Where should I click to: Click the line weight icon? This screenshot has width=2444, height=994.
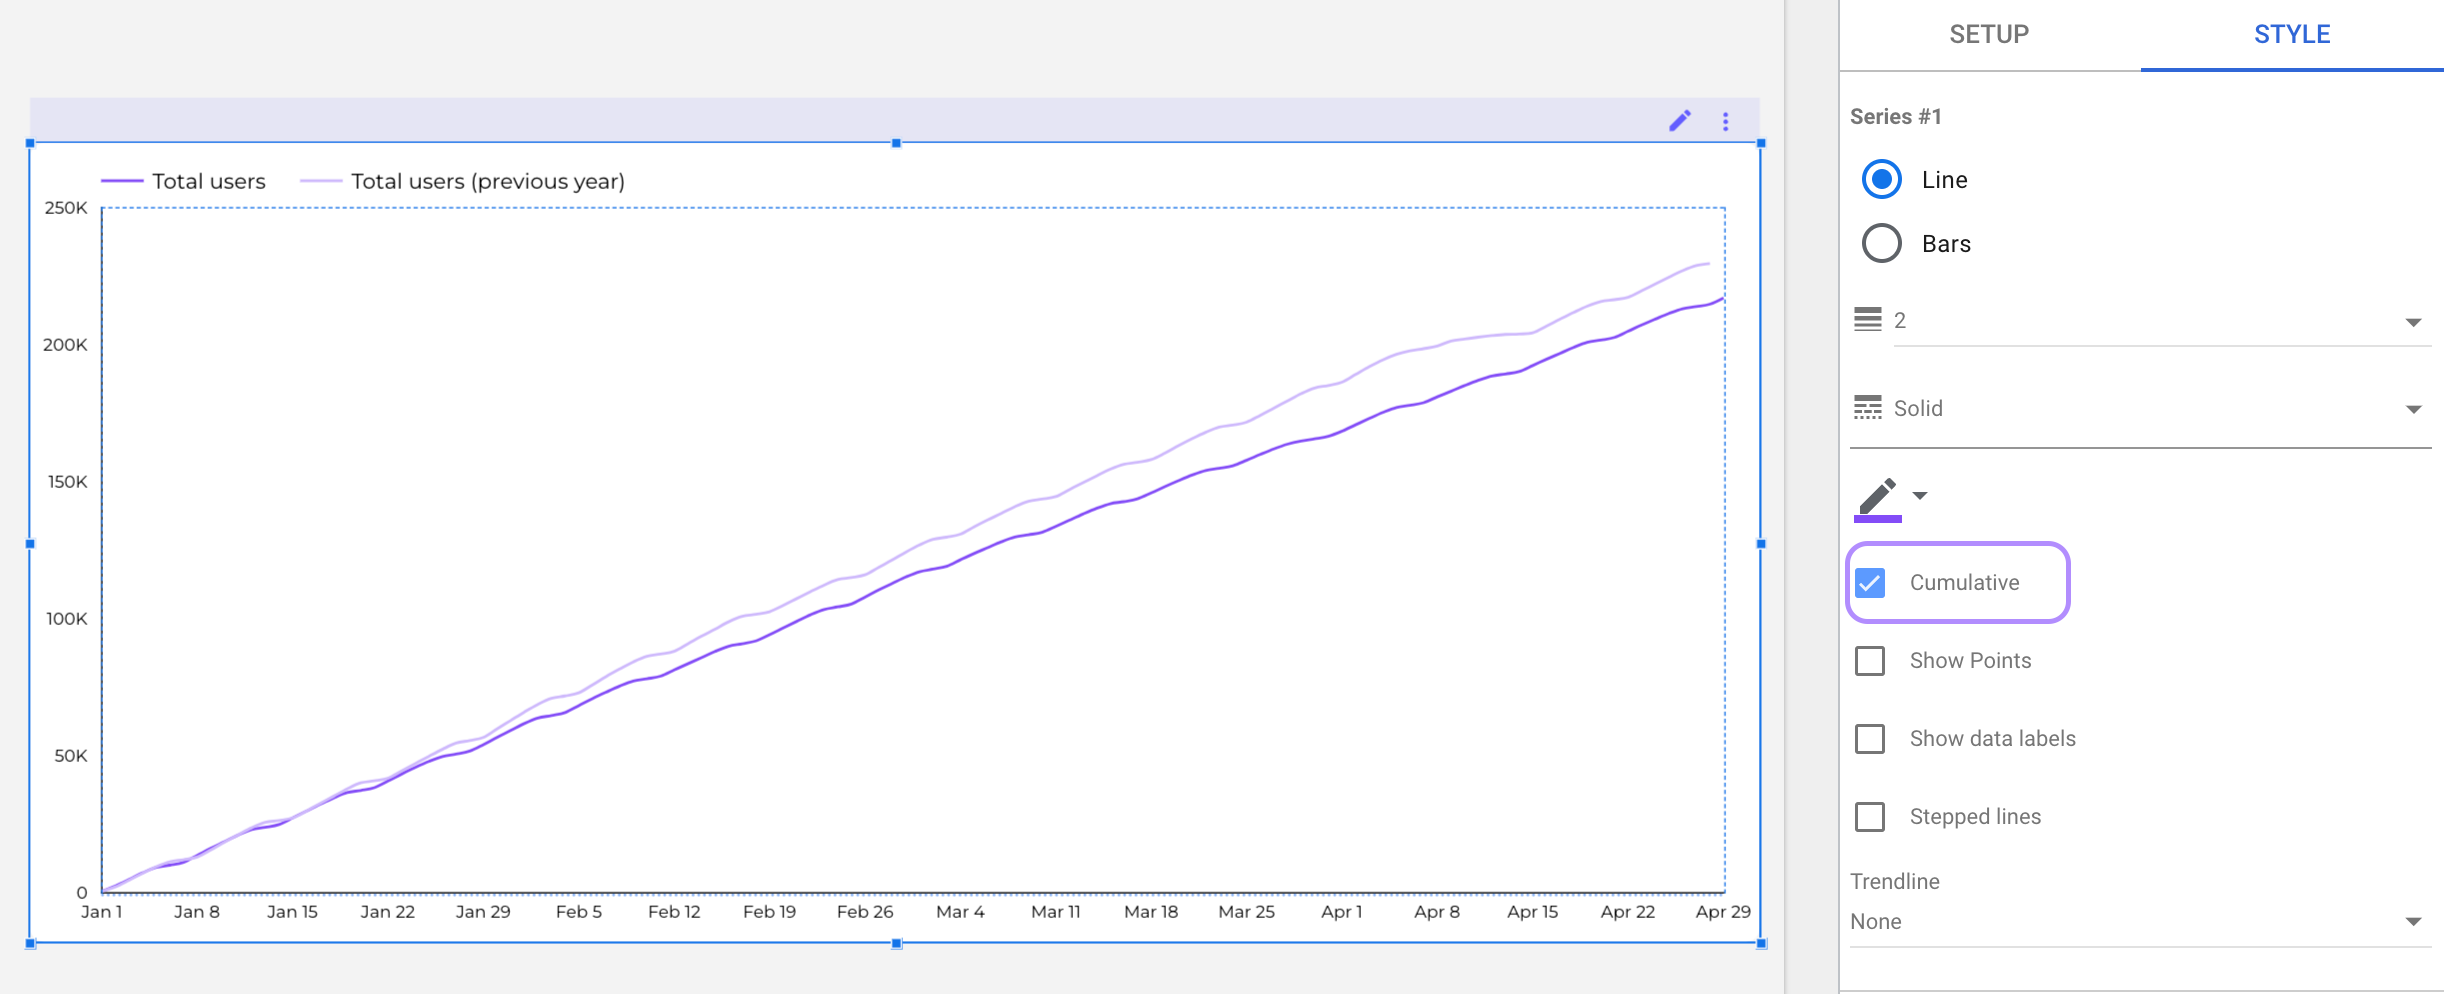coord(1868,319)
